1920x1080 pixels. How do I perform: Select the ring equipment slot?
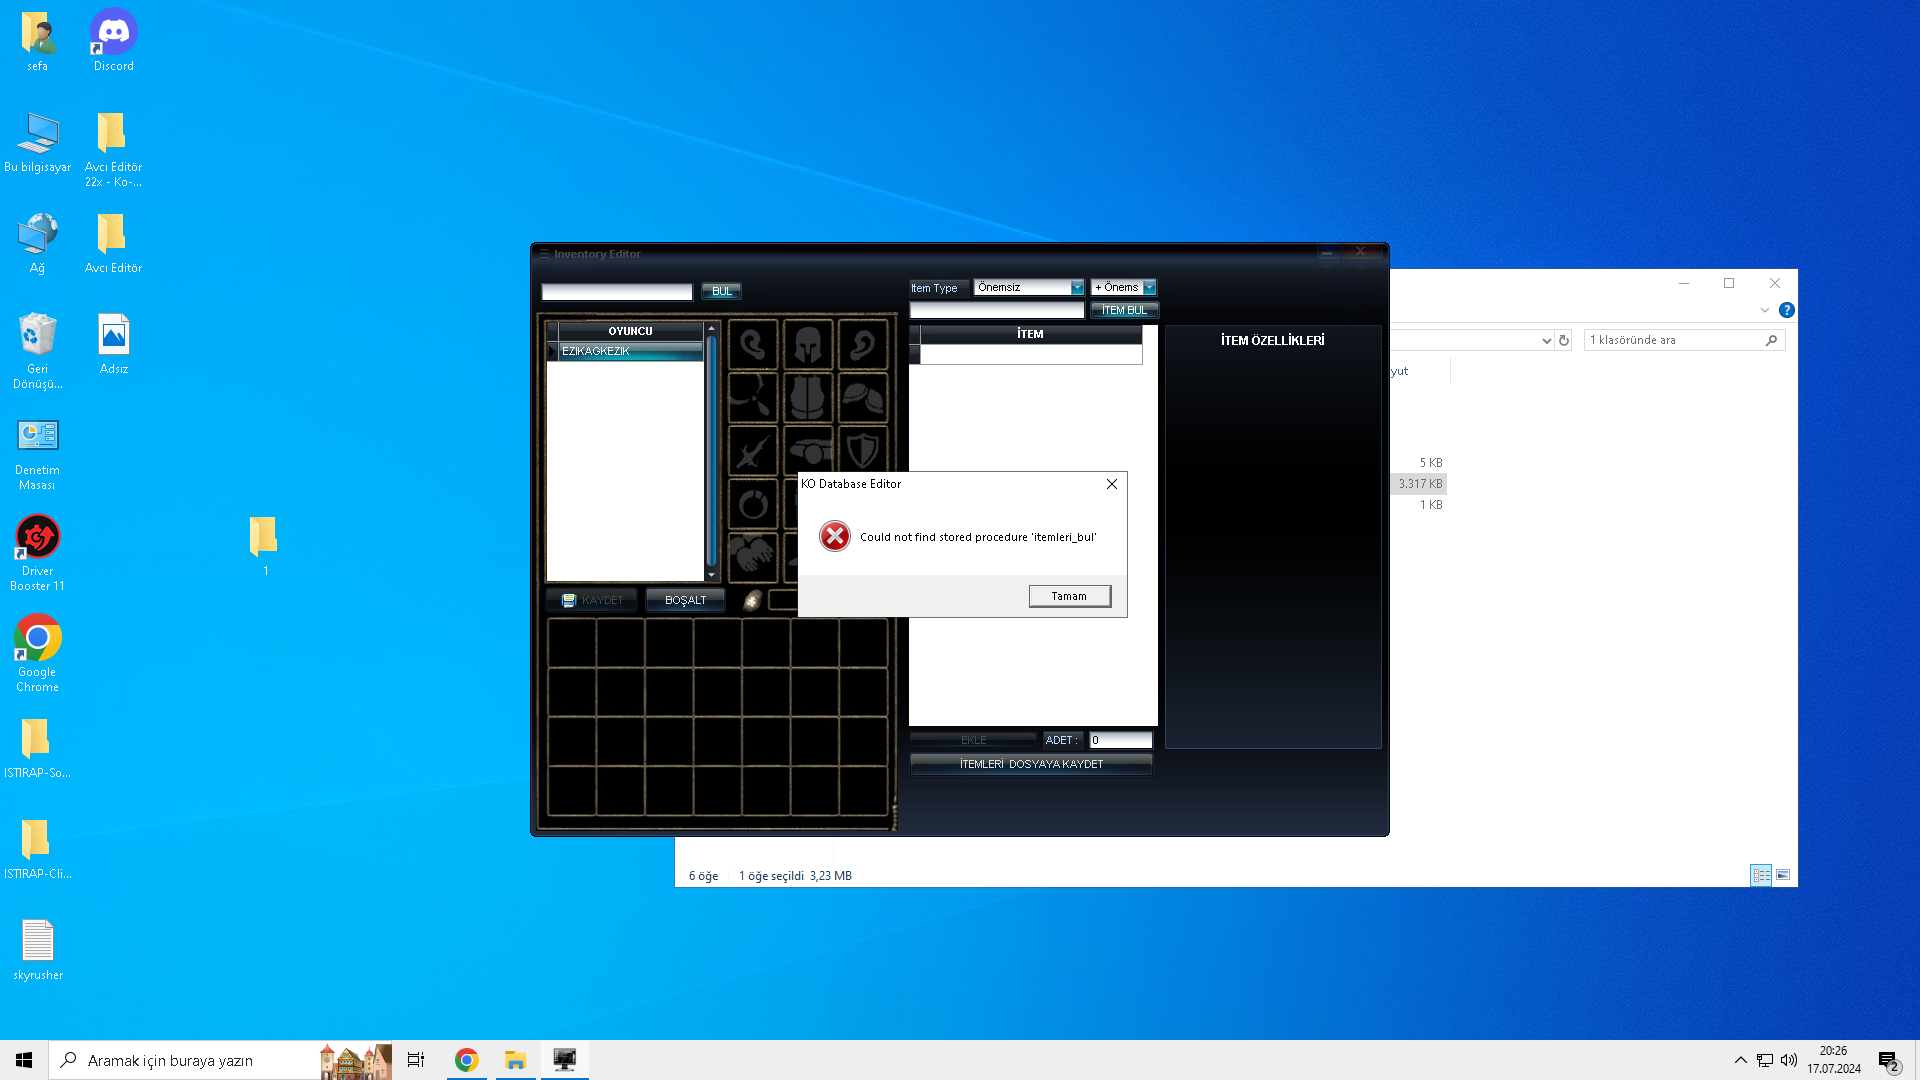click(753, 503)
